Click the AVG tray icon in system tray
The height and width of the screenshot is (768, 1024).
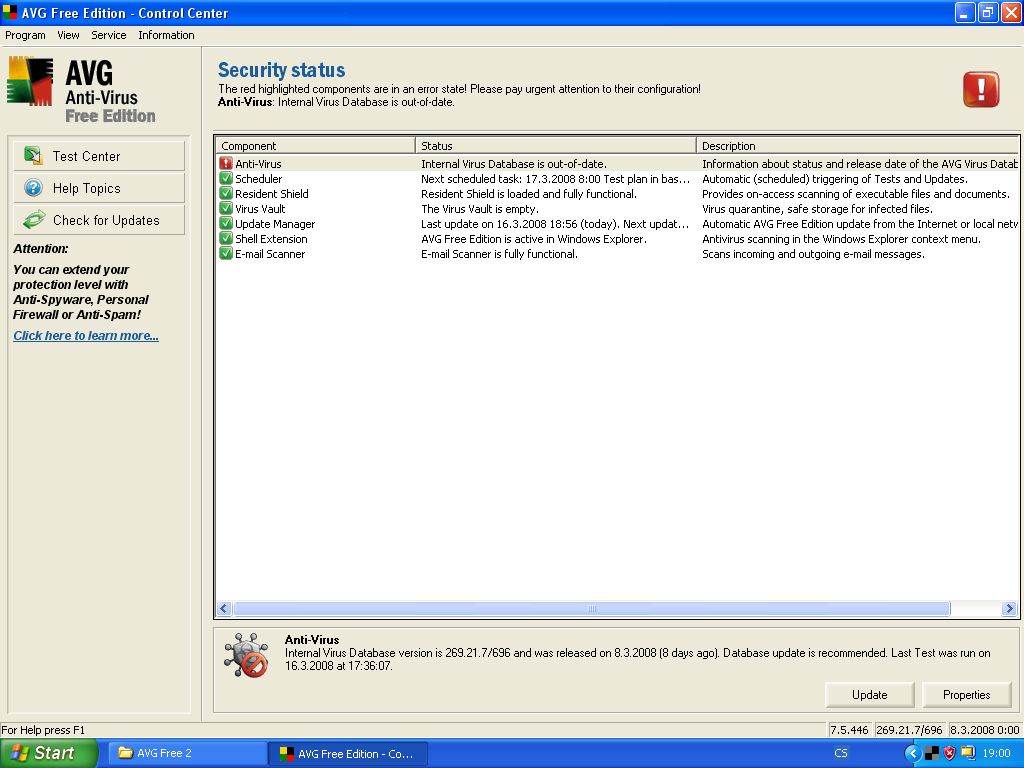(932, 753)
